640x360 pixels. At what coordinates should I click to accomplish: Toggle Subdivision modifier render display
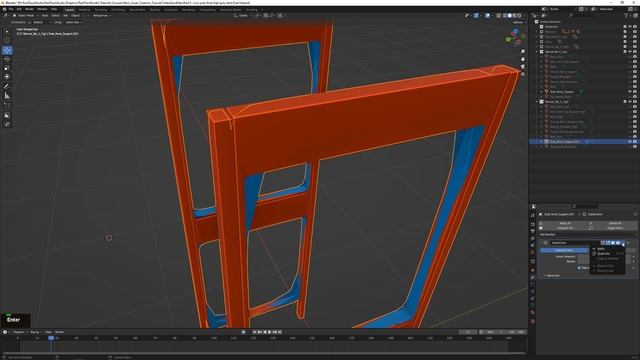[618, 243]
